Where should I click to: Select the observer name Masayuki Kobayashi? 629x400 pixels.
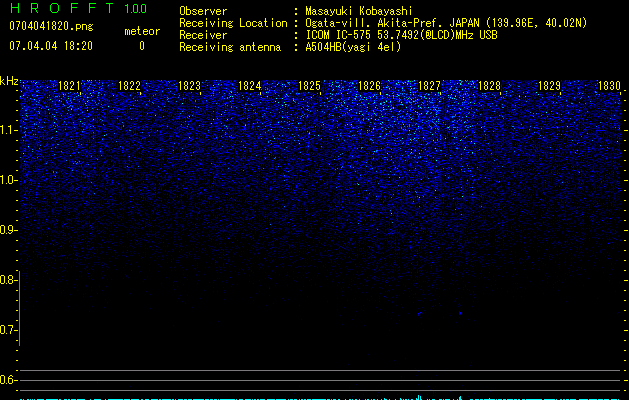point(359,11)
